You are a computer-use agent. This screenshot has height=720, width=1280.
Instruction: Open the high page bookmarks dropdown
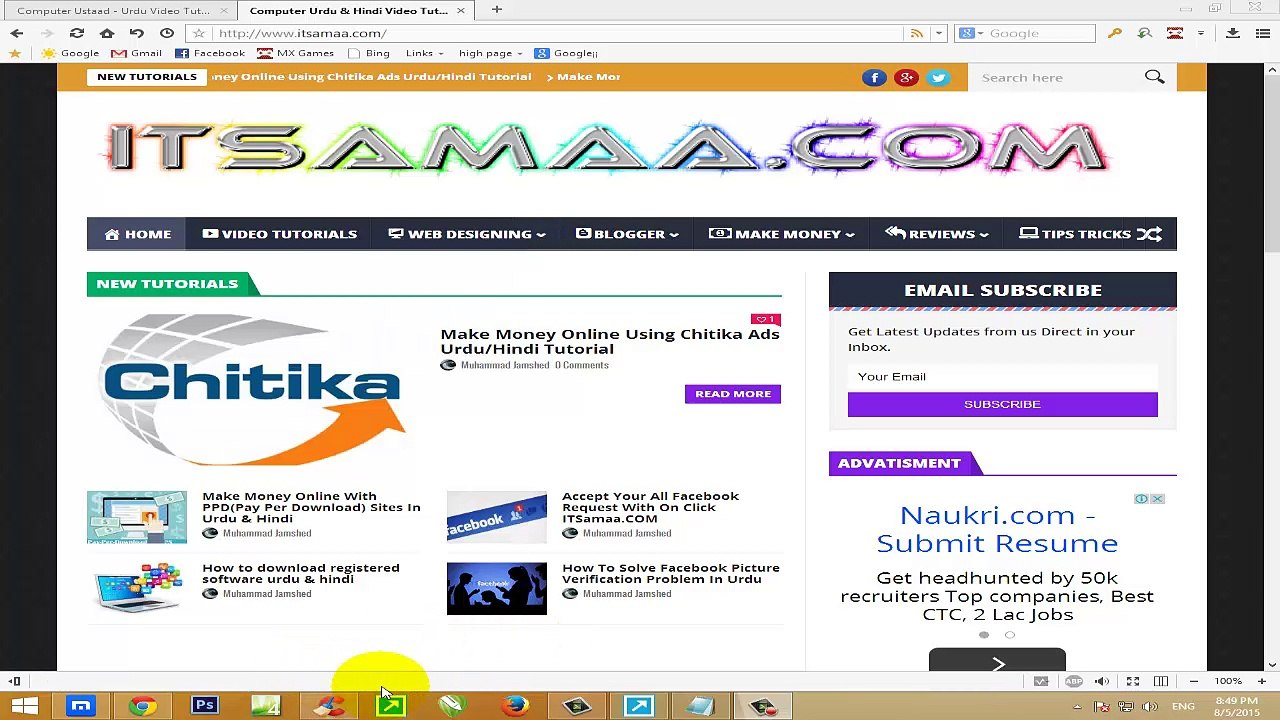pyautogui.click(x=491, y=53)
